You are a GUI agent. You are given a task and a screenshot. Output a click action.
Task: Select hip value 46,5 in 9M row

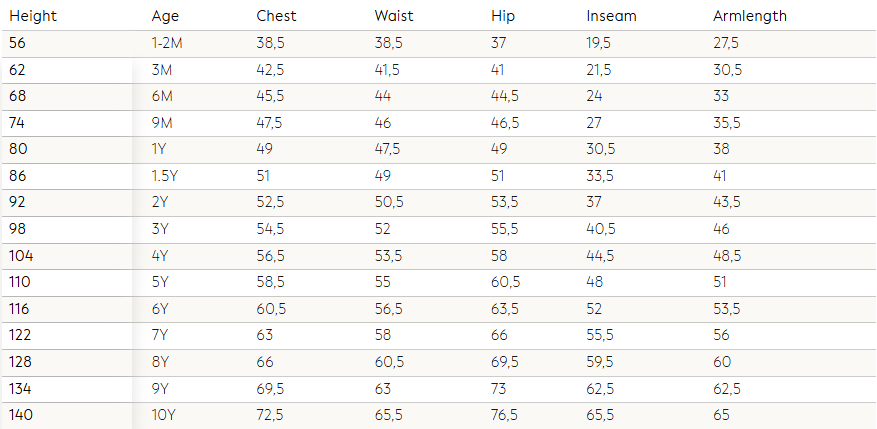tap(505, 123)
